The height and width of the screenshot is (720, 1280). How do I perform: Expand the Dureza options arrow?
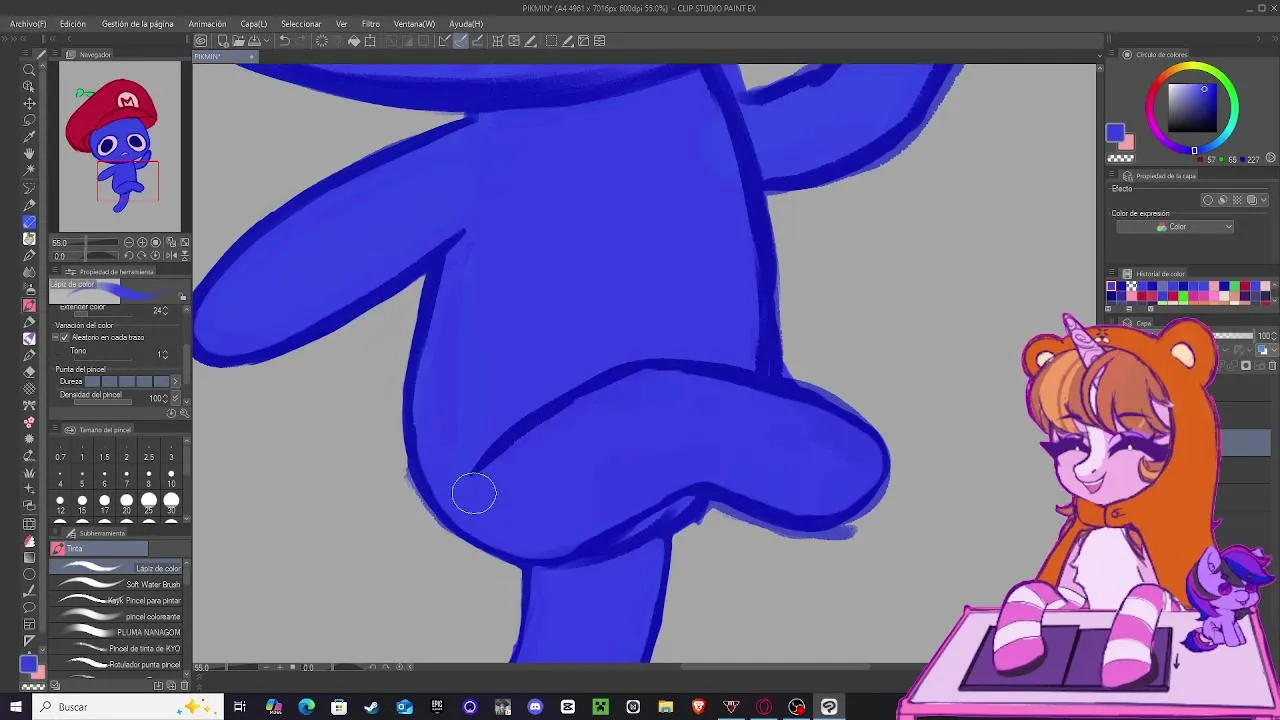[175, 382]
